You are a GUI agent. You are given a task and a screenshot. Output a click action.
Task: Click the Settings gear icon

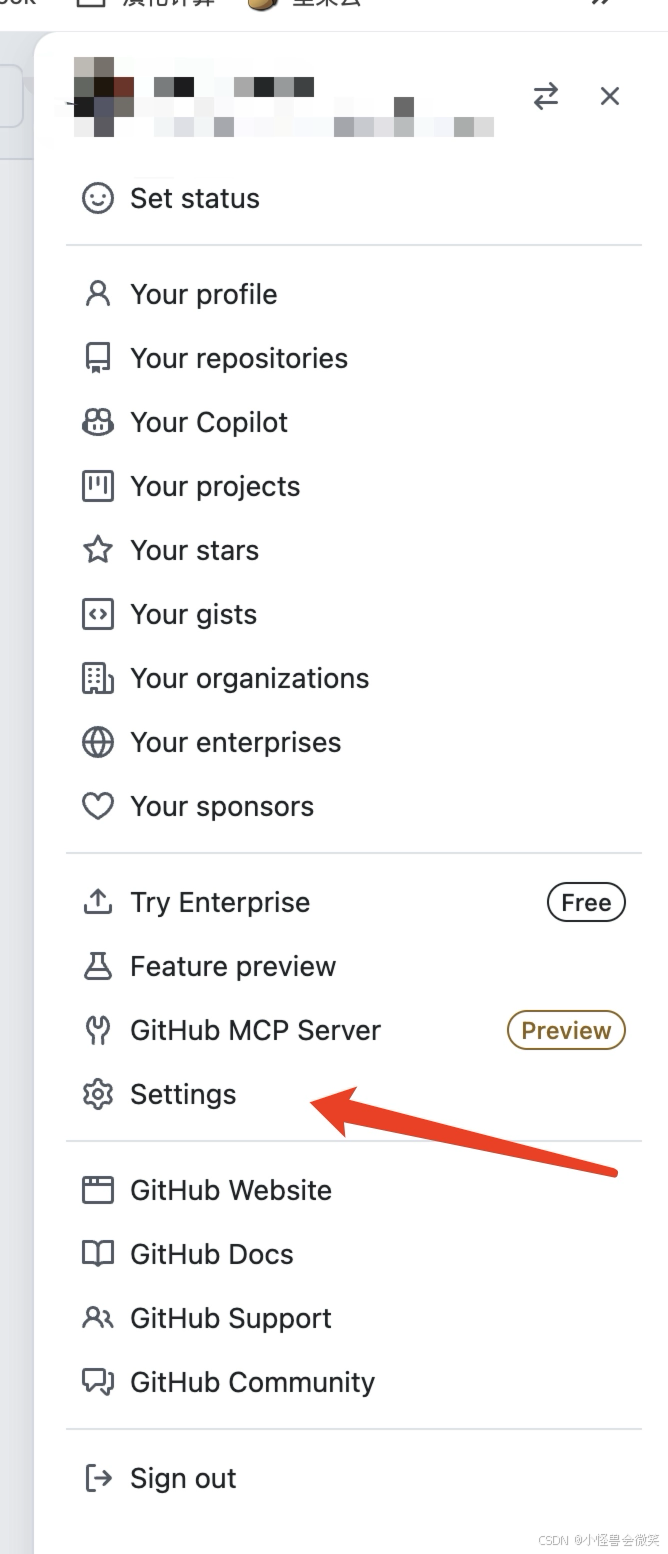97,1094
